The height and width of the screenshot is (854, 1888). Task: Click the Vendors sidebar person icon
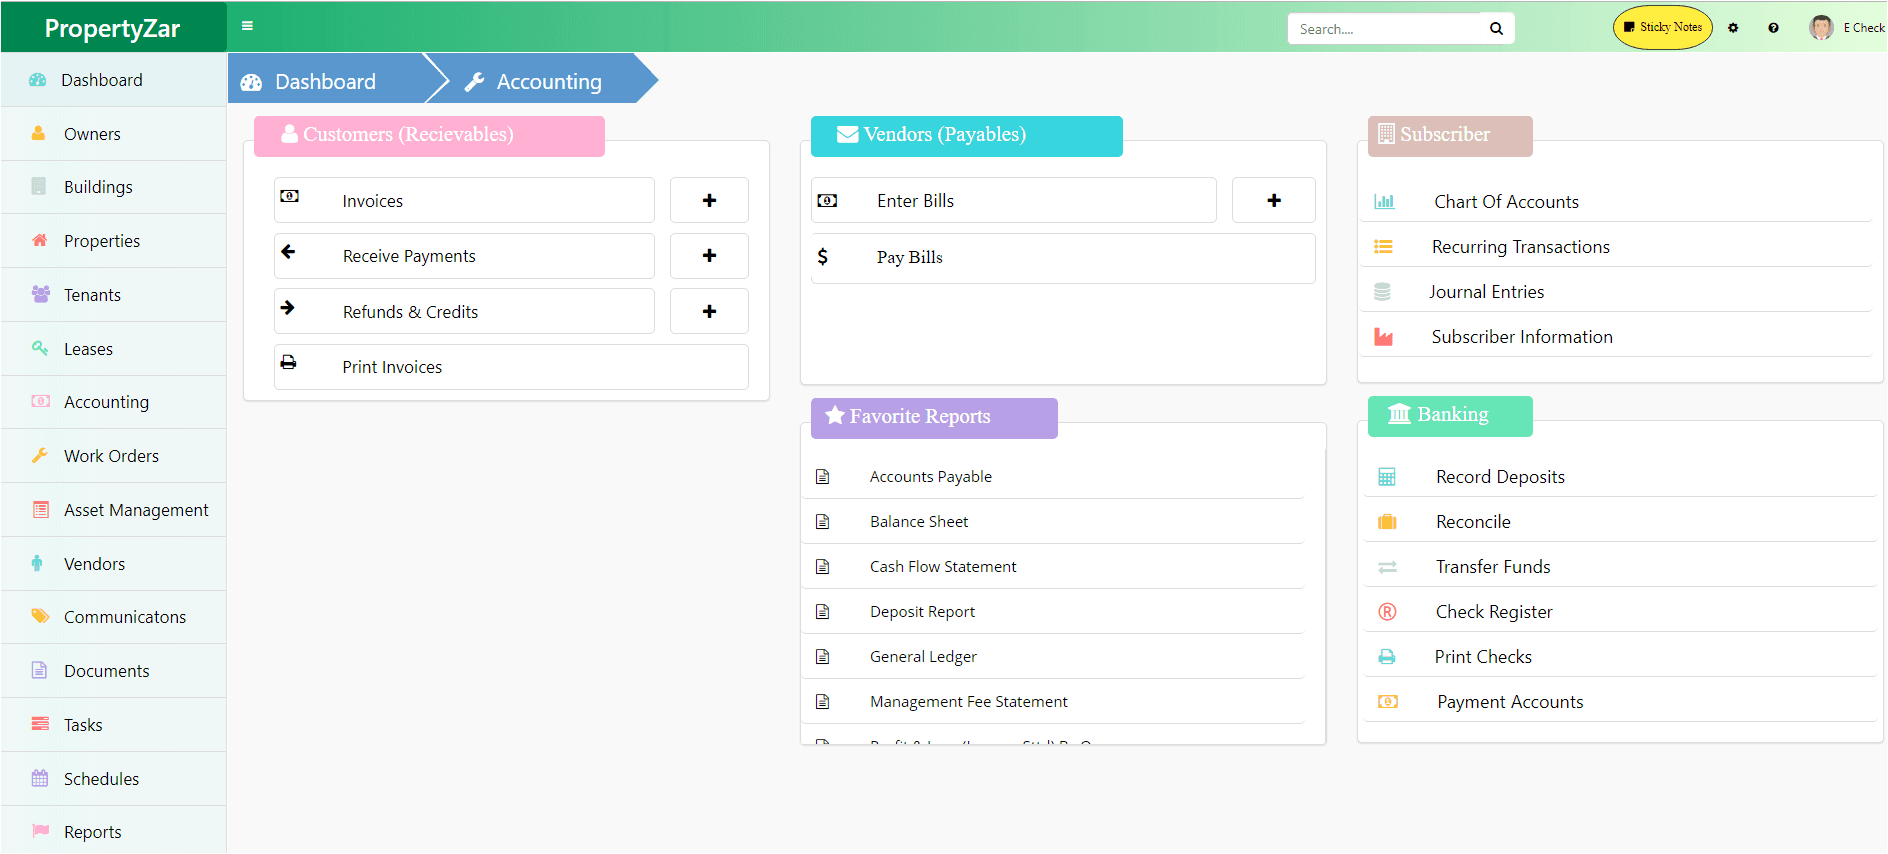click(x=37, y=563)
